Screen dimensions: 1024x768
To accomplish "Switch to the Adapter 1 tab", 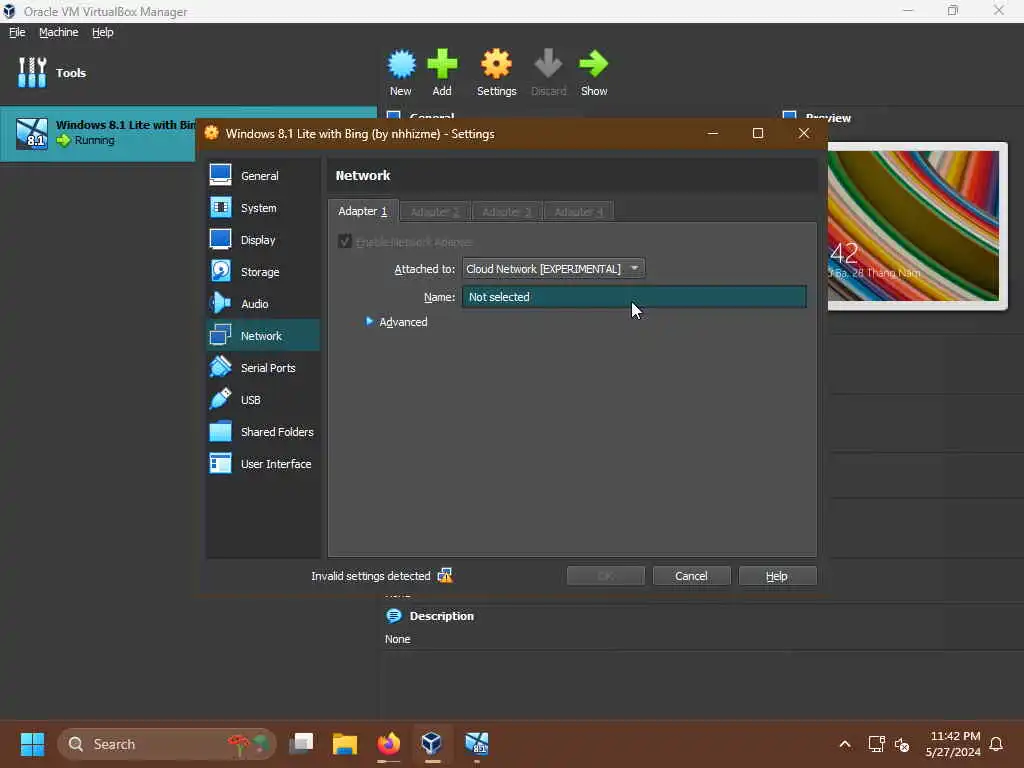I will [362, 211].
